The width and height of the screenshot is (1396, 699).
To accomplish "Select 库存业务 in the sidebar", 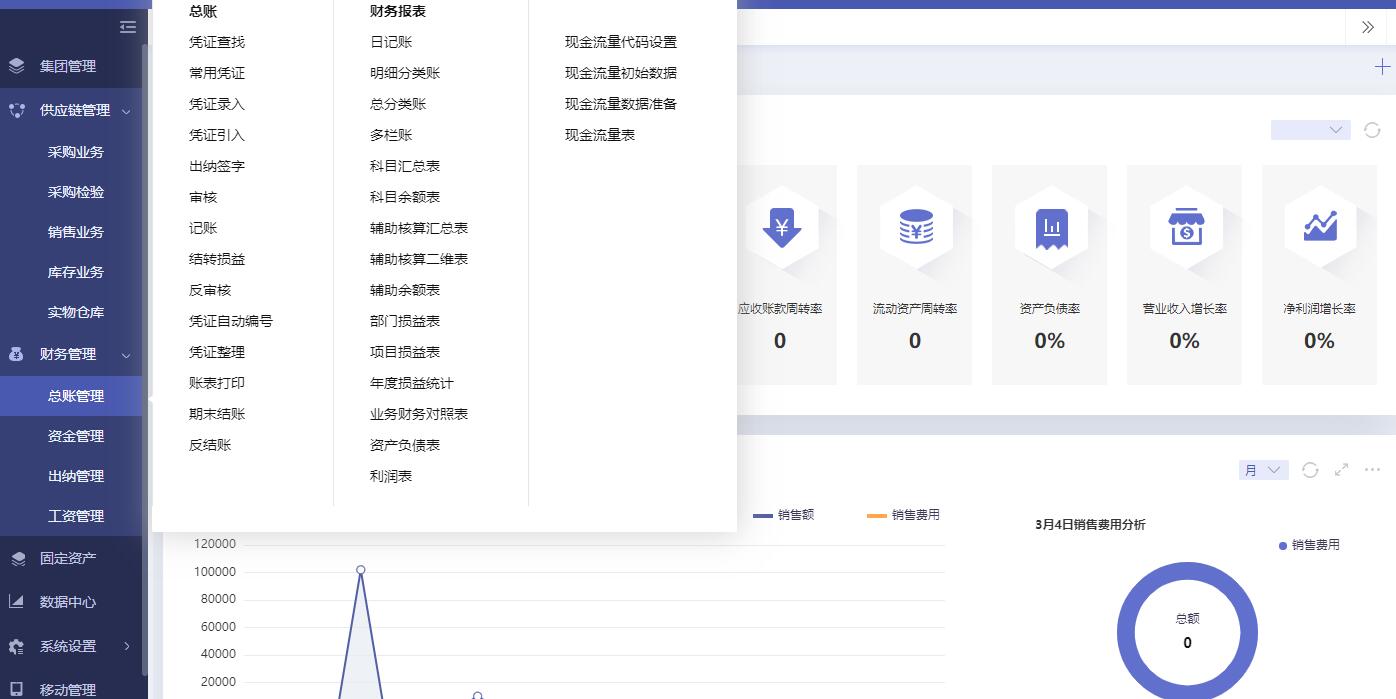I will 74,272.
